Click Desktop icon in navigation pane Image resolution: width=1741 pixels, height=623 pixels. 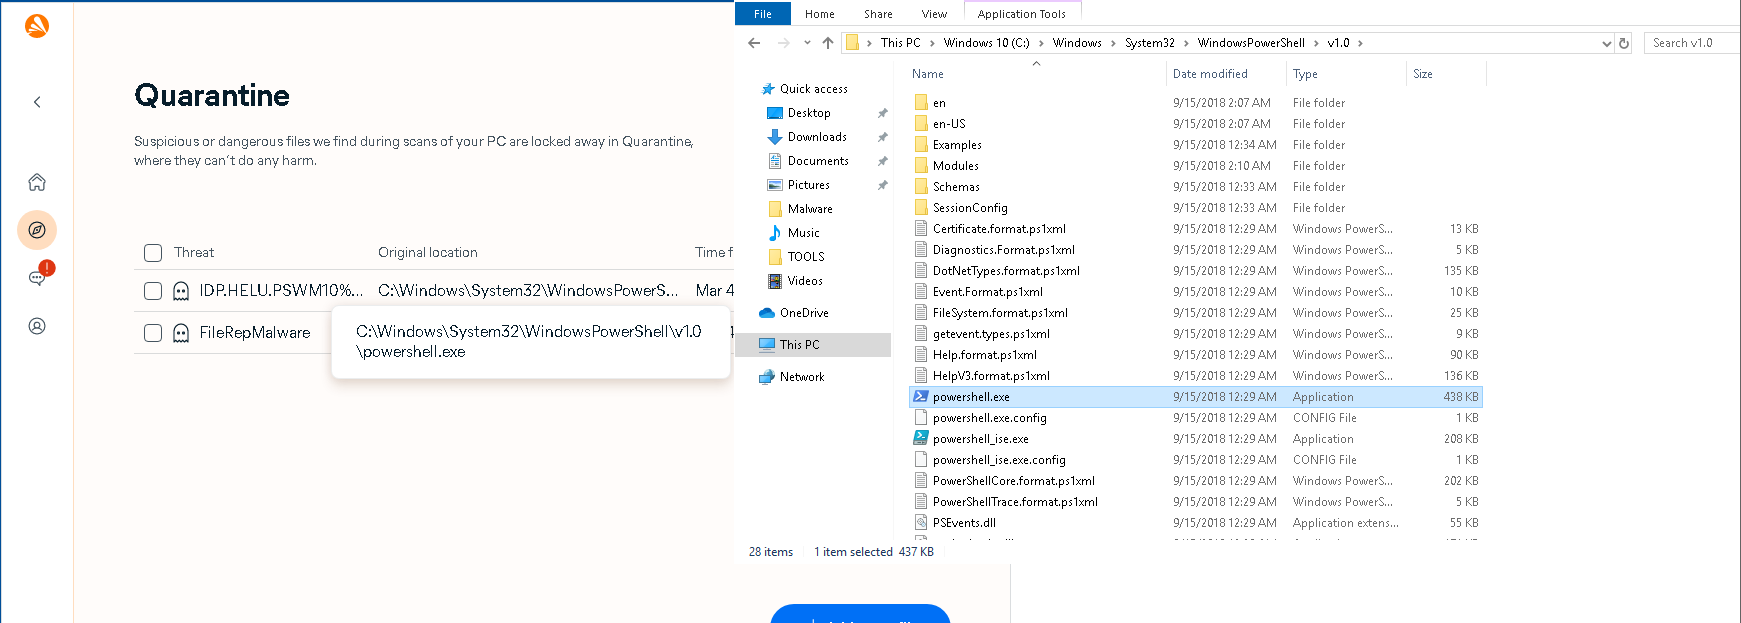click(x=774, y=113)
